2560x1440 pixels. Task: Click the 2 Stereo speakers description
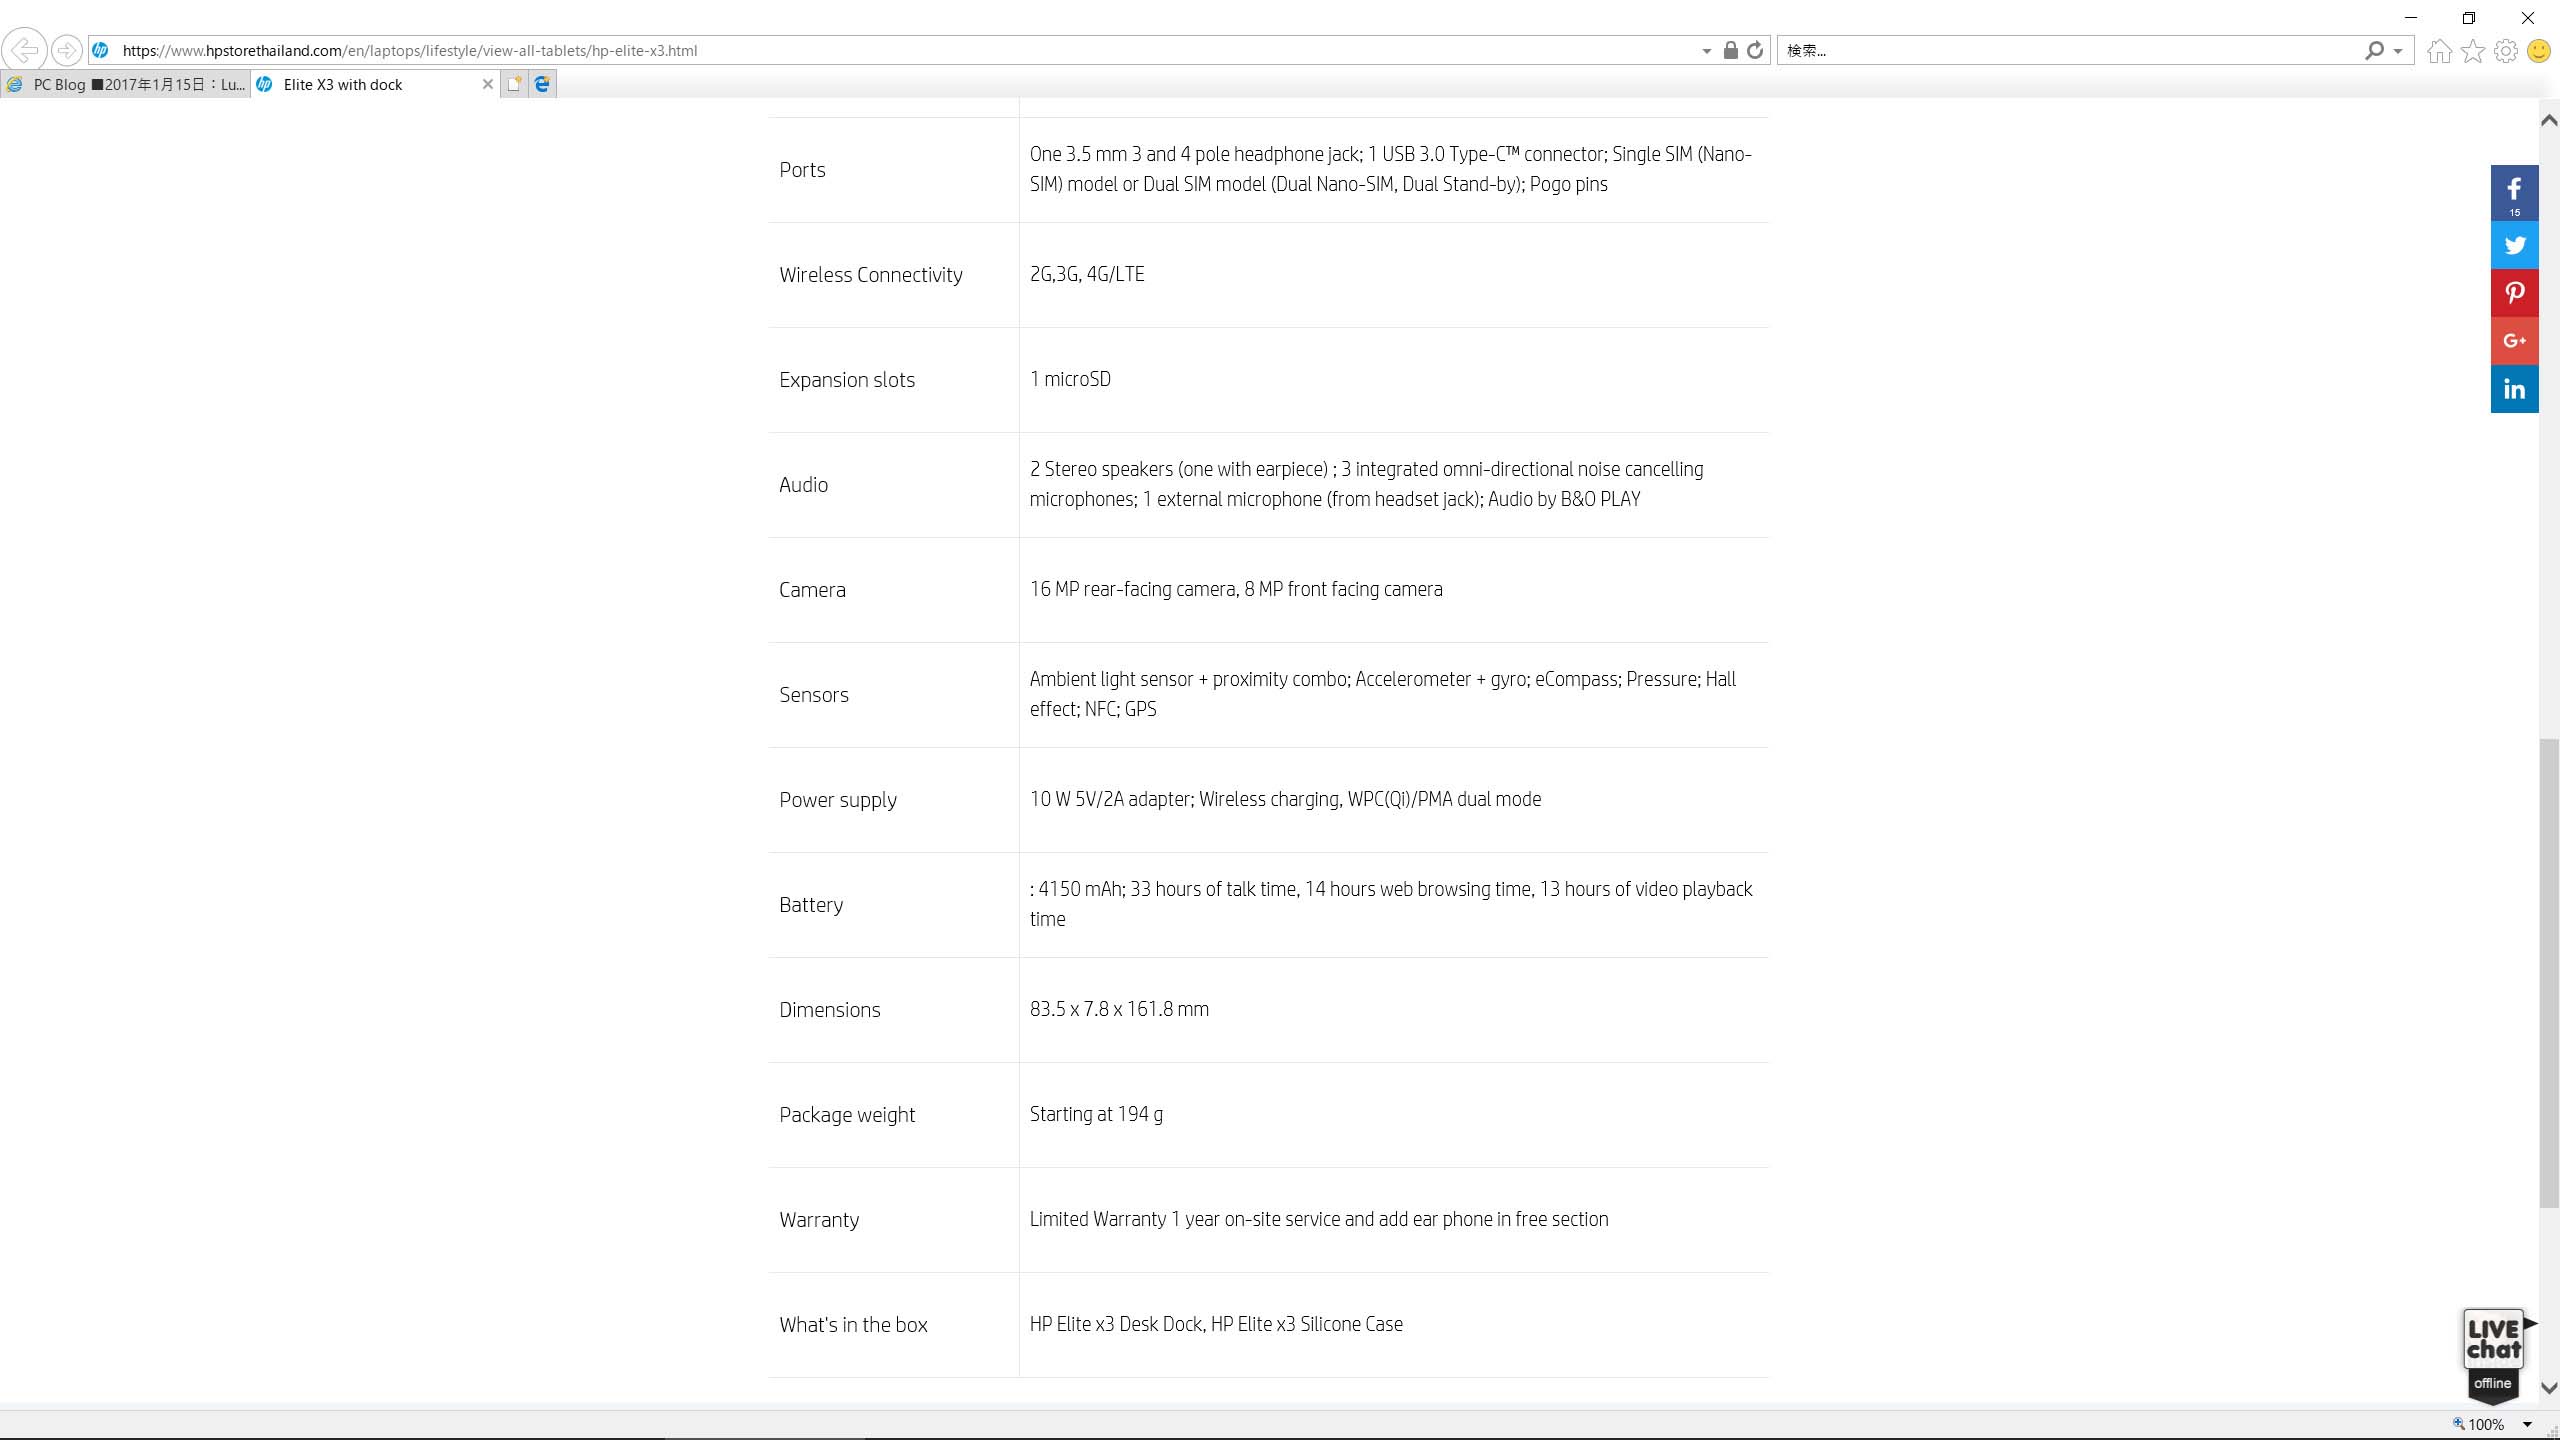[x=1367, y=484]
